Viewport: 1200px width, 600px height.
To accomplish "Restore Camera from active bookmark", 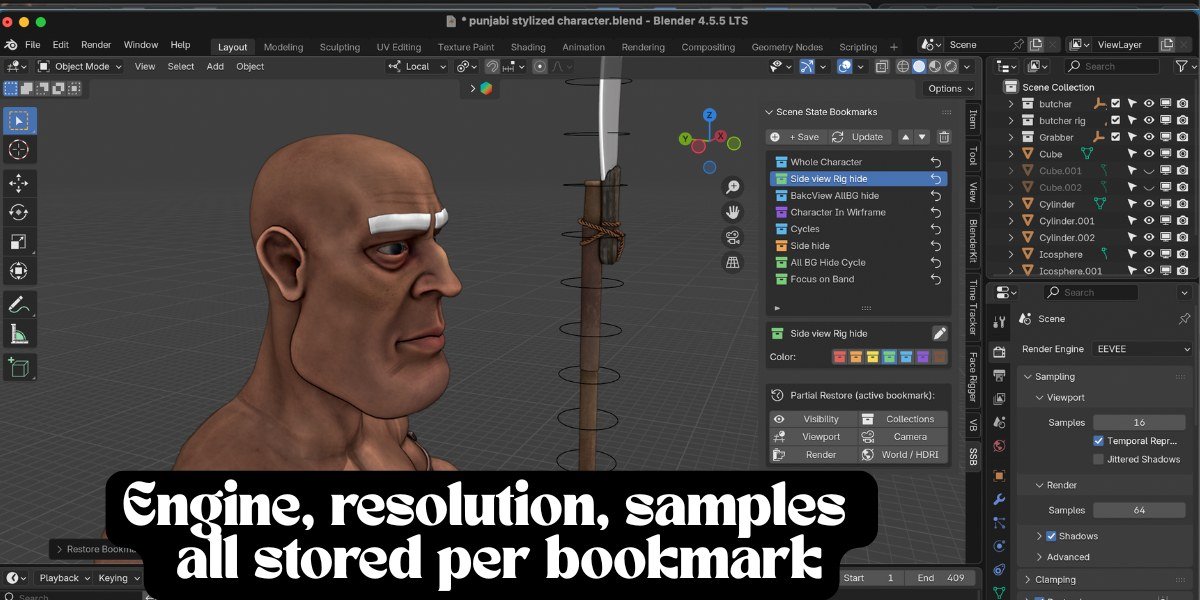I will [x=903, y=437].
